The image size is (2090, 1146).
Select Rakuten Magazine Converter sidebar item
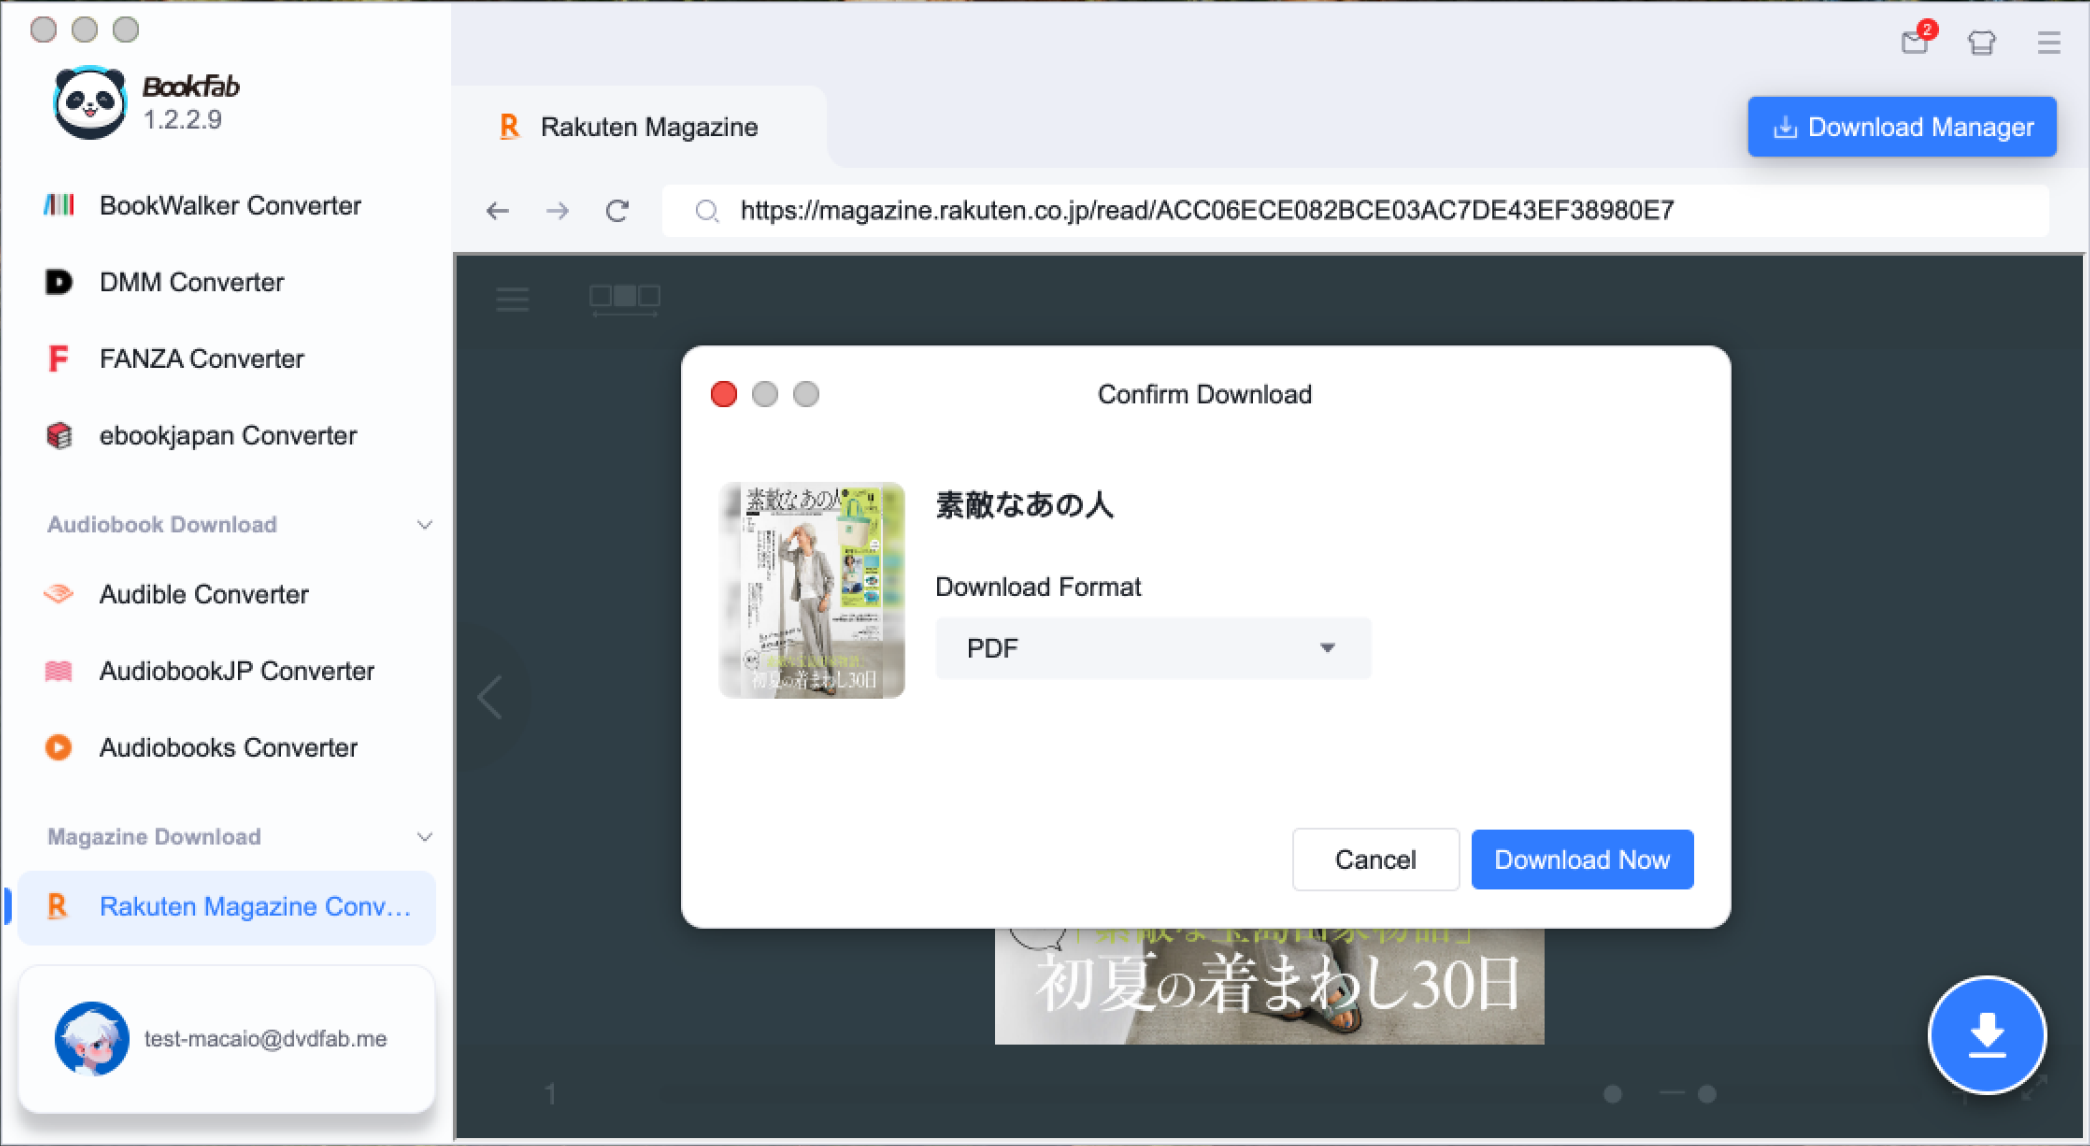[228, 906]
